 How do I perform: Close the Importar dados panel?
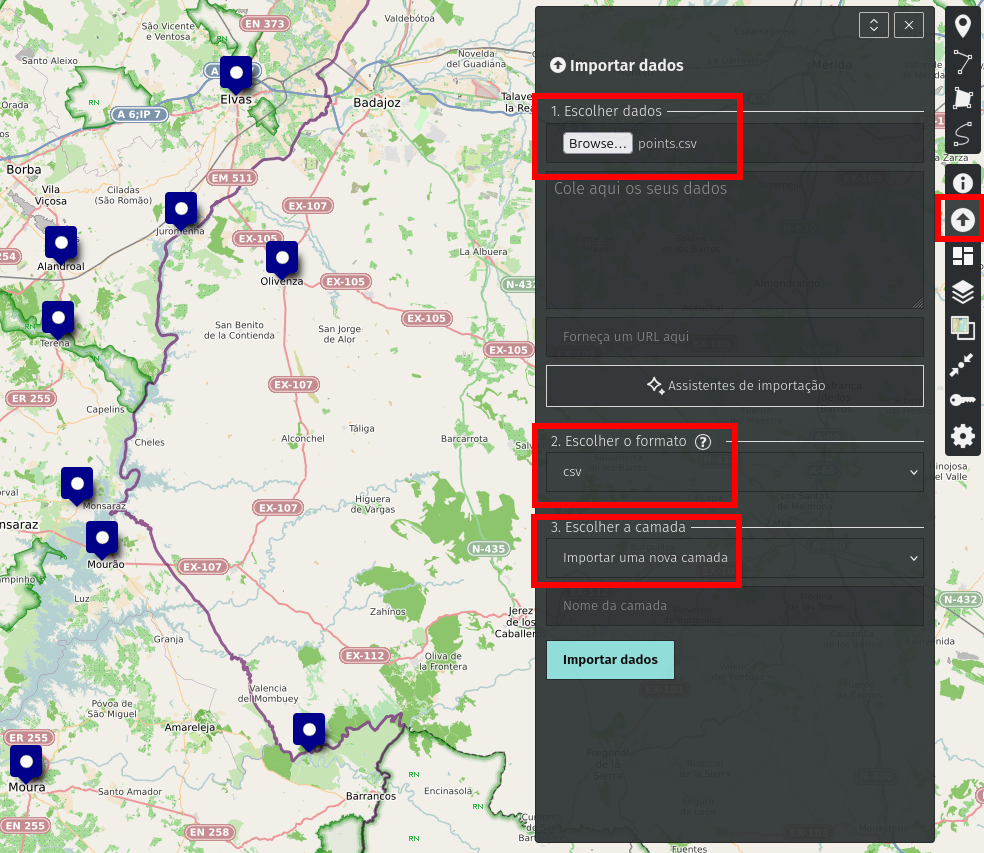tap(909, 25)
